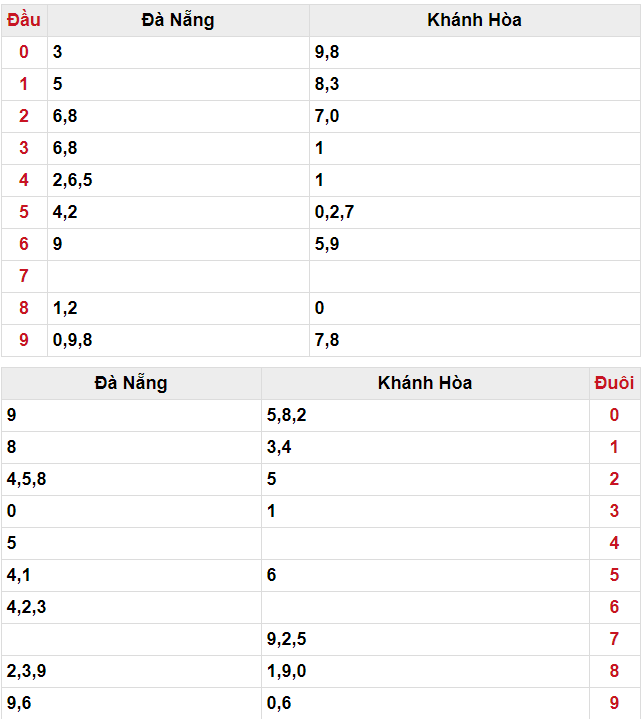
Task: Click the '0,9,8' cell in Đà Nẵng column
Action: click(x=73, y=341)
